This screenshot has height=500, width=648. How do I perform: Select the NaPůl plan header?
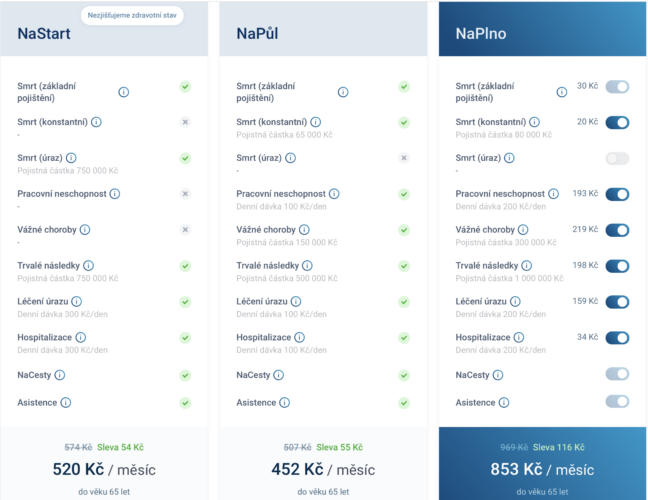(x=323, y=29)
